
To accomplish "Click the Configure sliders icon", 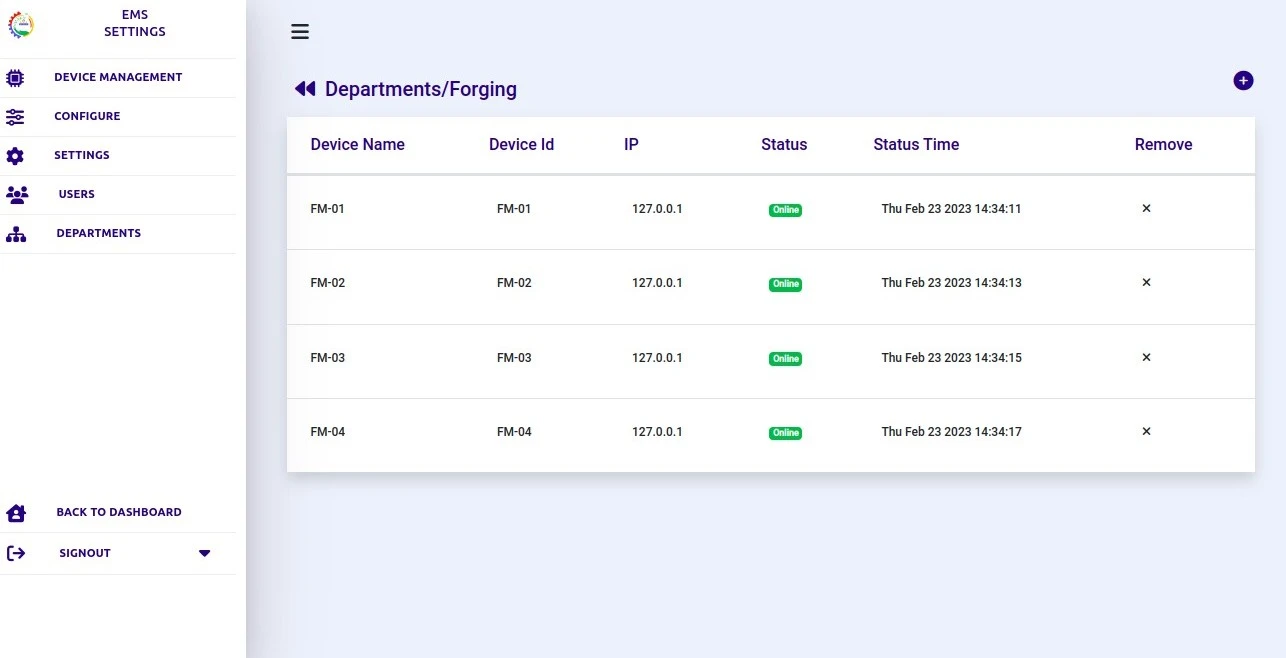I will pyautogui.click(x=15, y=116).
